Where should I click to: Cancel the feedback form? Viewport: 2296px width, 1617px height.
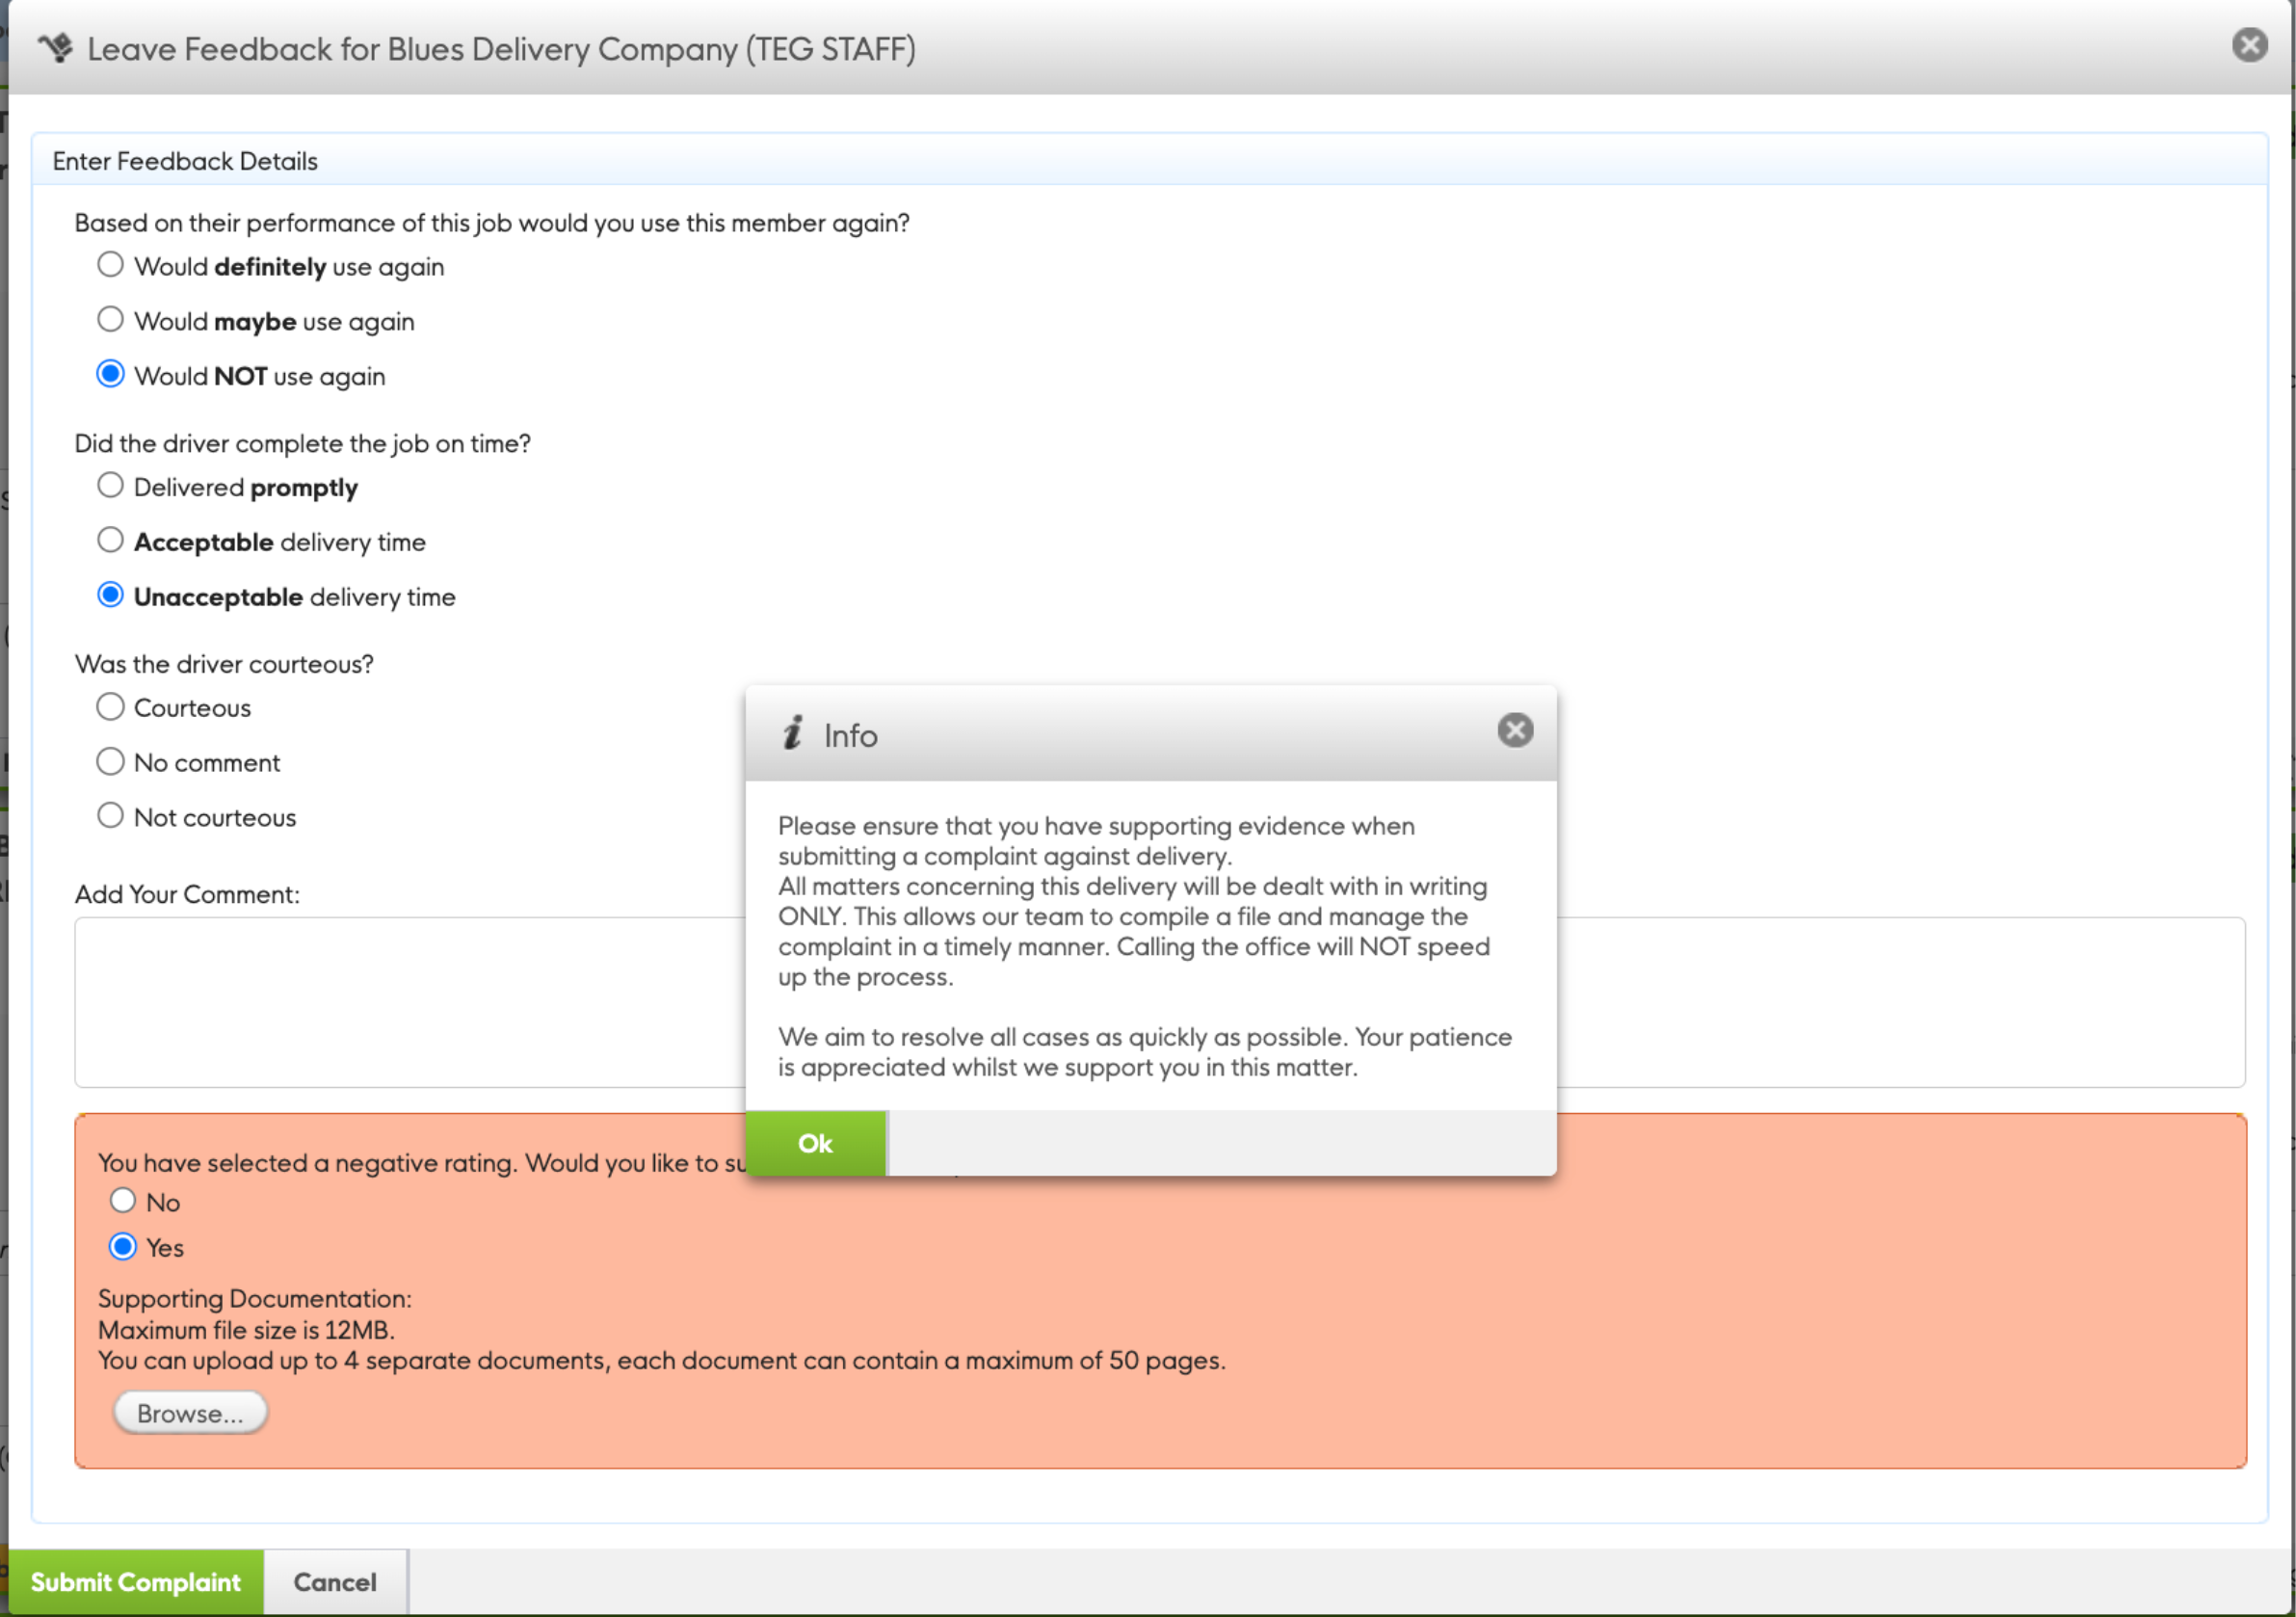point(334,1582)
